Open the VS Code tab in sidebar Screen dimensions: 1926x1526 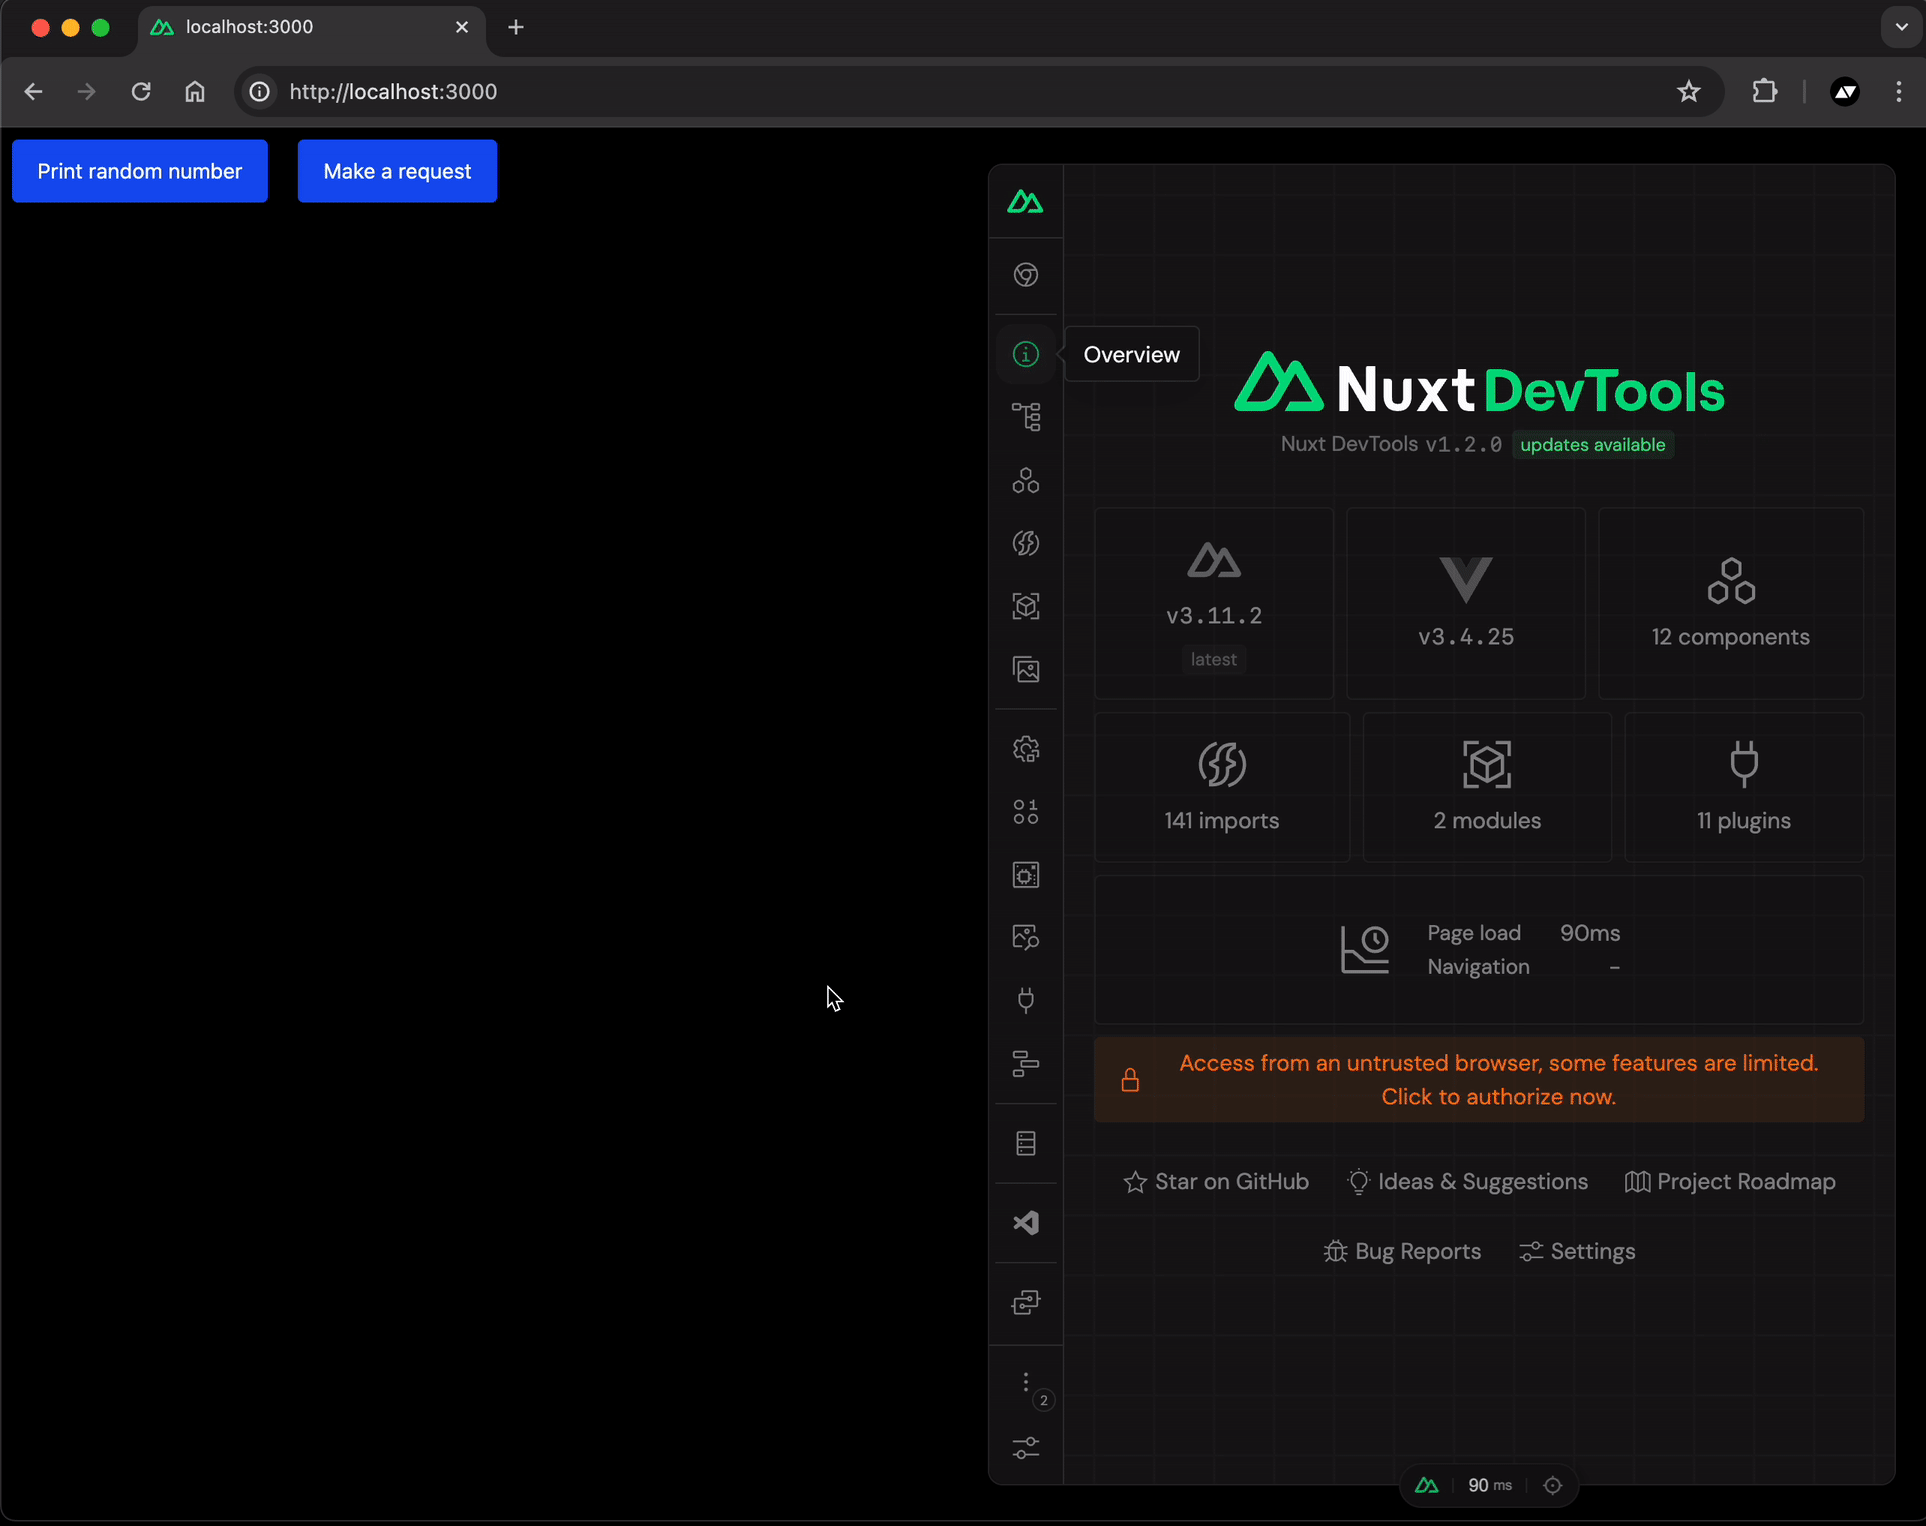coord(1026,1223)
